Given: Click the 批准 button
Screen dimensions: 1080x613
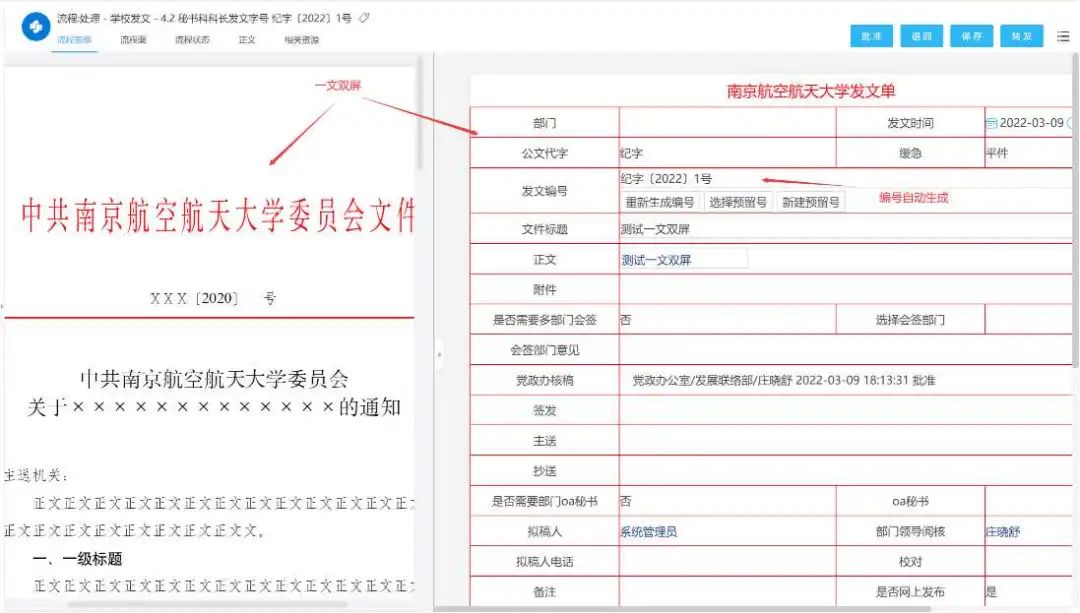Looking at the screenshot, I should pos(871,37).
